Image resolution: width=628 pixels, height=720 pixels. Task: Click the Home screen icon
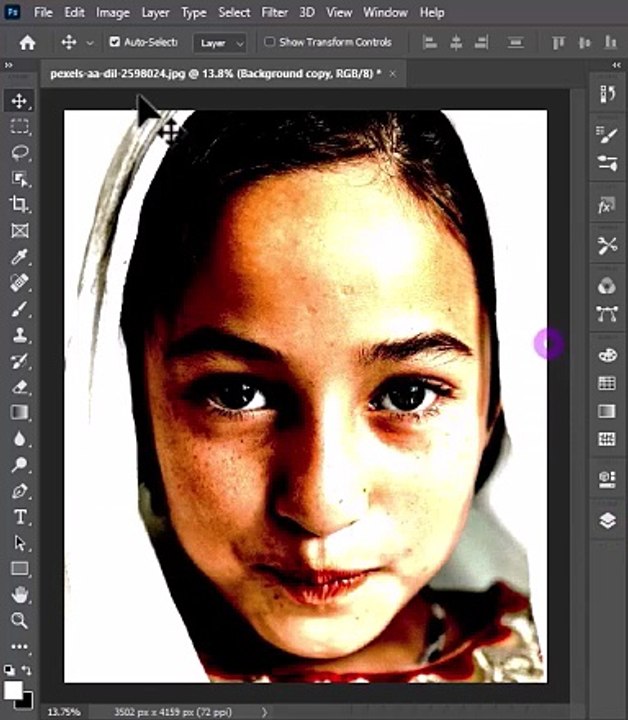pos(28,43)
